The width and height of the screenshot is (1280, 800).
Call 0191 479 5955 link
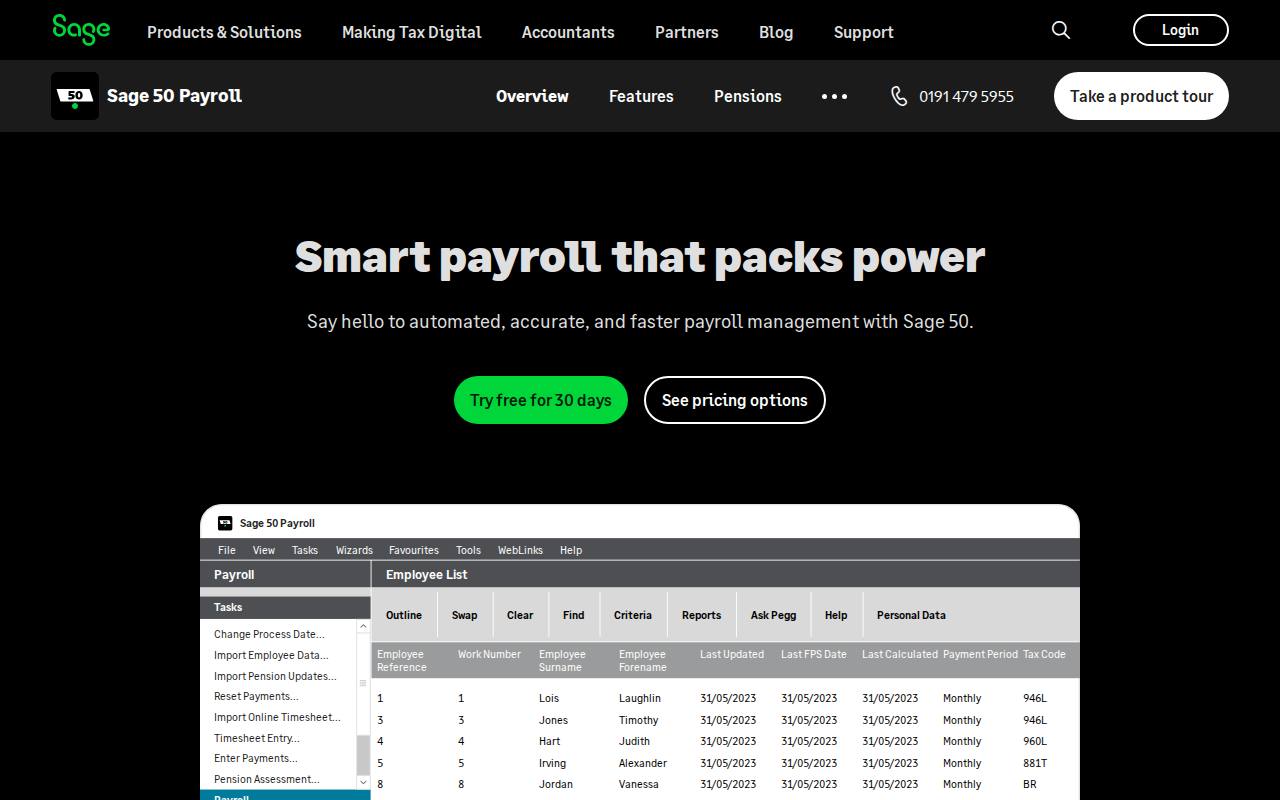[966, 96]
